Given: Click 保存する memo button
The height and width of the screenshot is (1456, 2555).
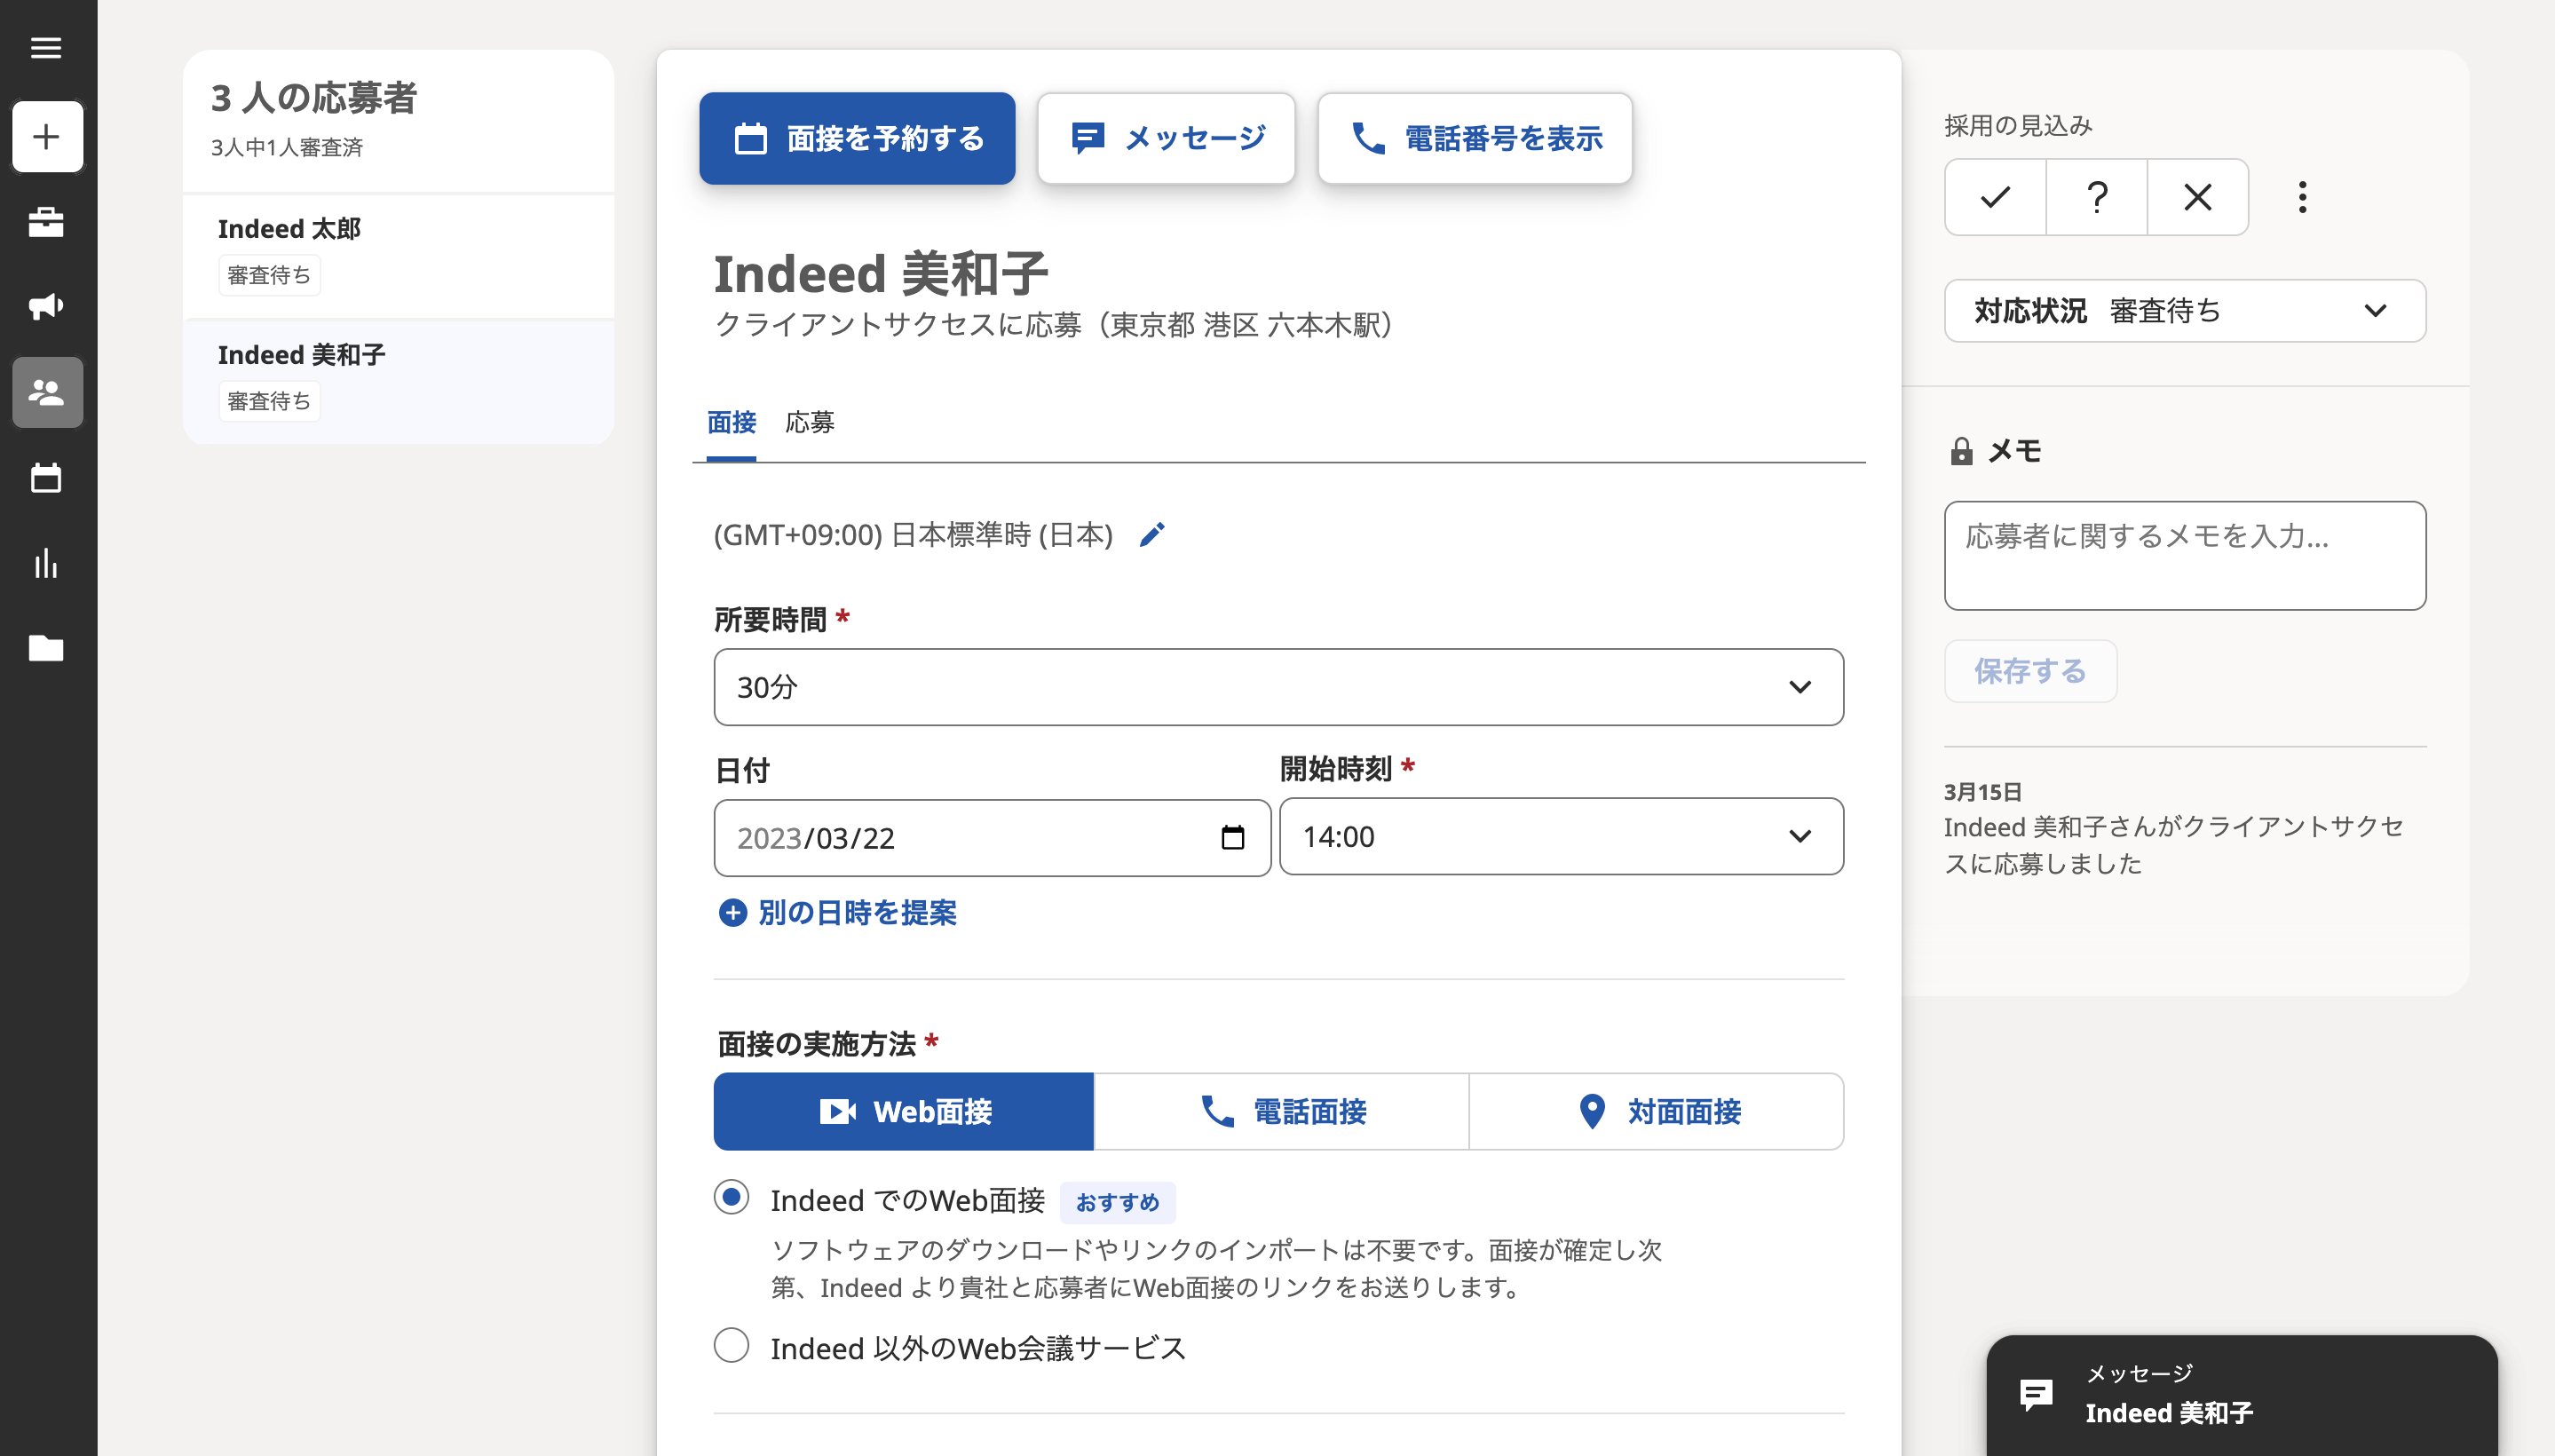Looking at the screenshot, I should (x=2030, y=671).
